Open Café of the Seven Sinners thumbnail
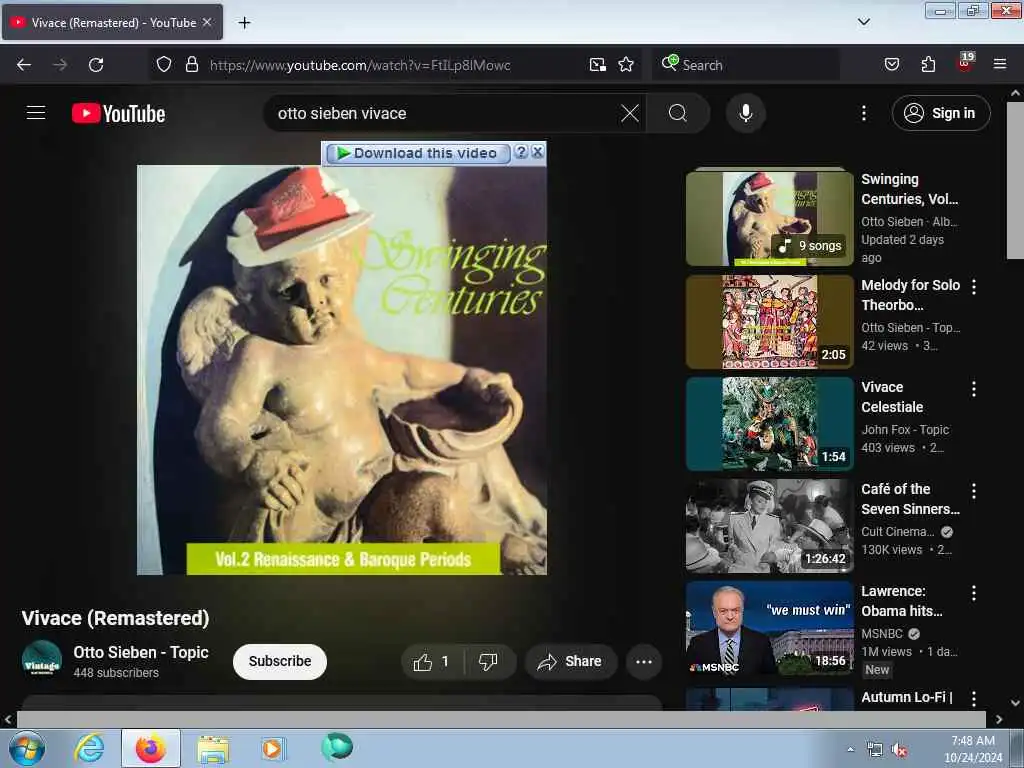 coord(769,526)
